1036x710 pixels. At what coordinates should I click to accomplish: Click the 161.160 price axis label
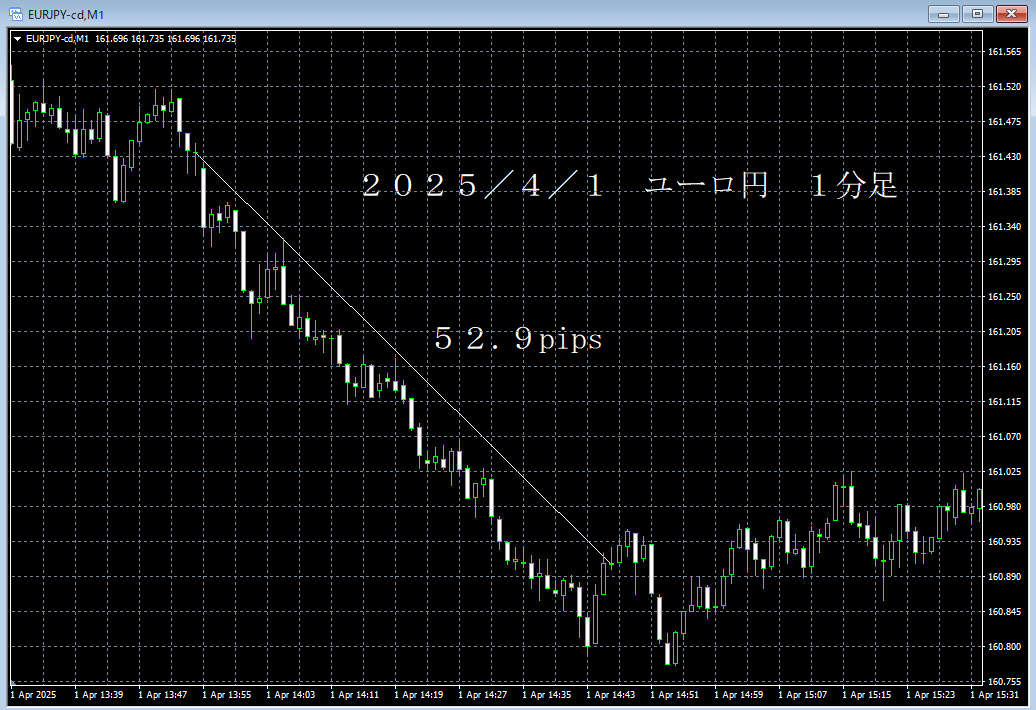tap(1004, 367)
